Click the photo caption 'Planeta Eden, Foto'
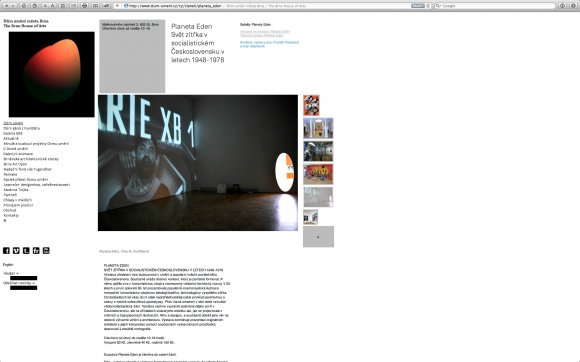 [124, 251]
